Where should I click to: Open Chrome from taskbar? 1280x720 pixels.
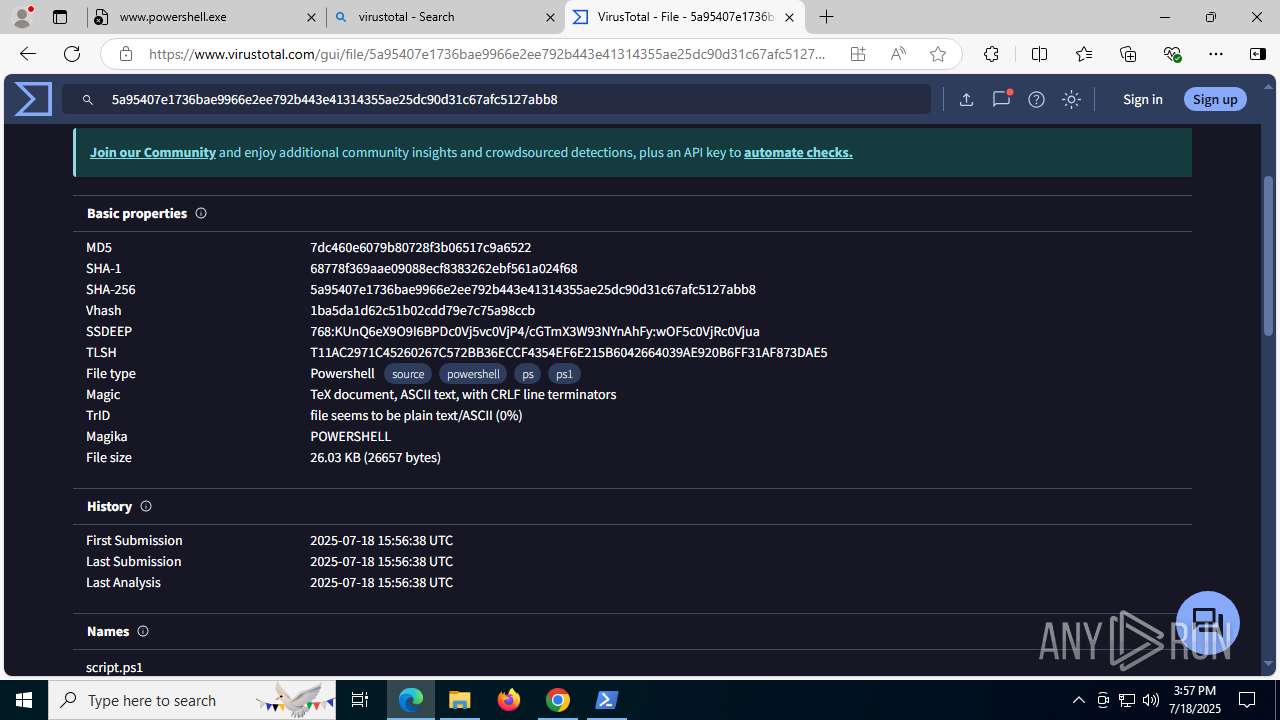(558, 700)
